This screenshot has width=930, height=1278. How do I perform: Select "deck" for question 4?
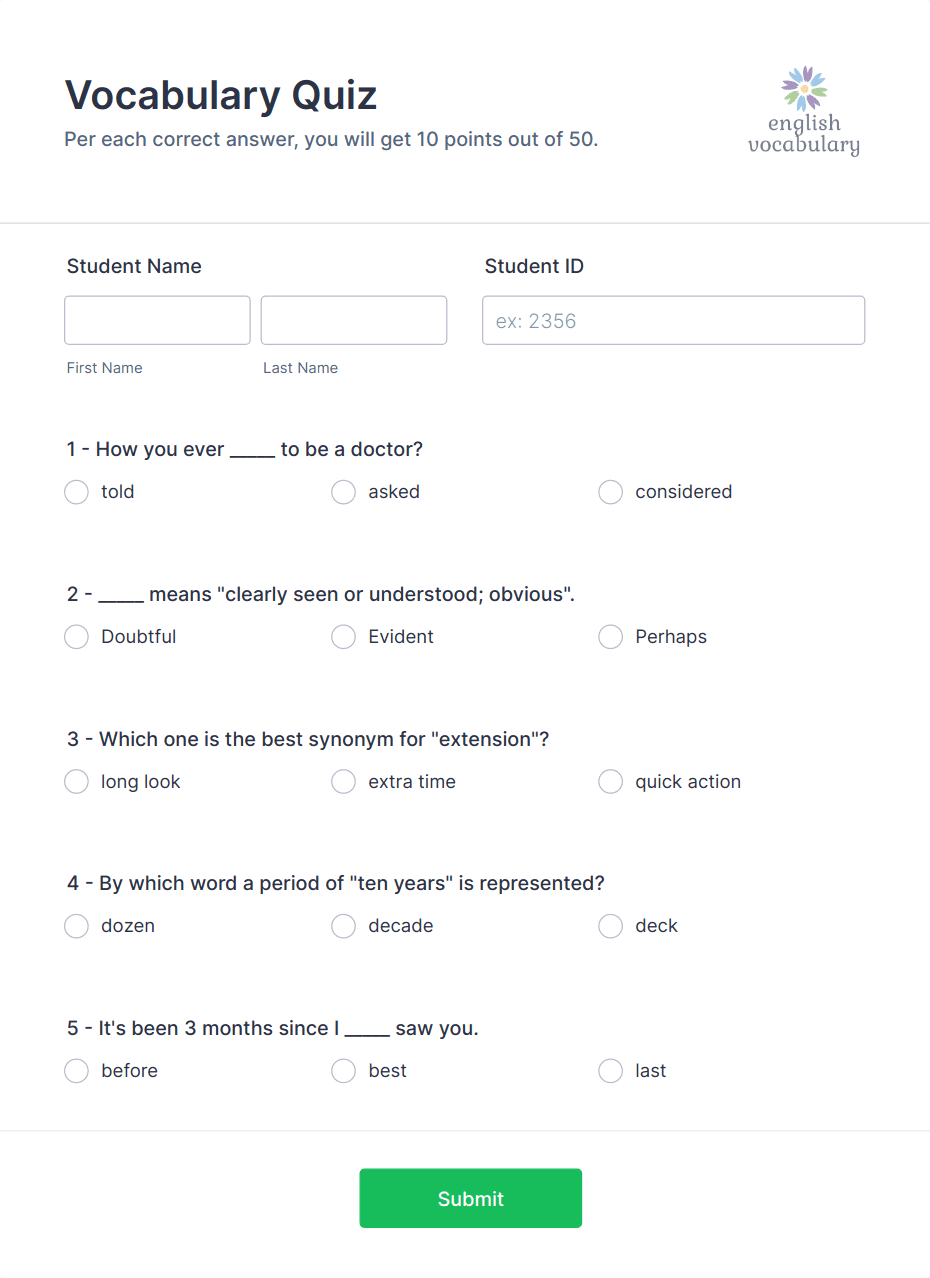pyautogui.click(x=610, y=926)
